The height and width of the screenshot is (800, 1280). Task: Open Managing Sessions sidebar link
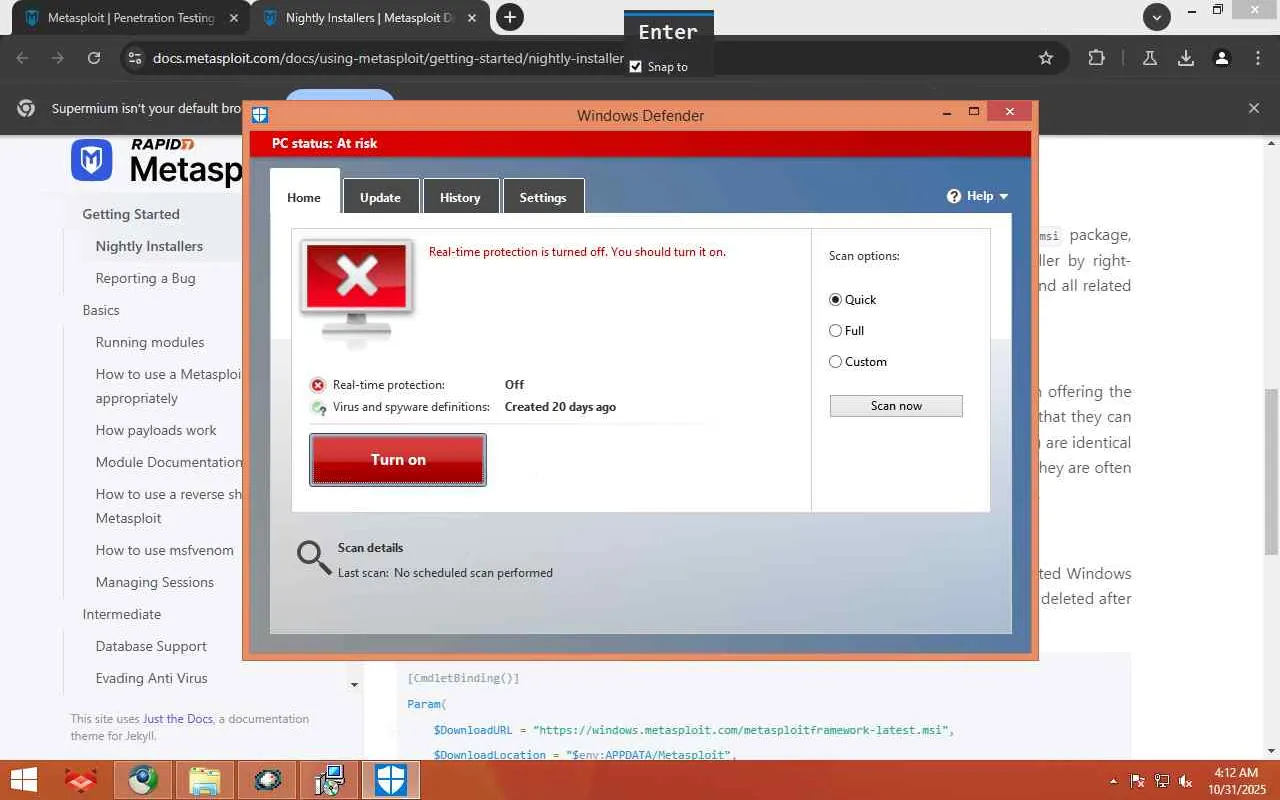coord(155,582)
